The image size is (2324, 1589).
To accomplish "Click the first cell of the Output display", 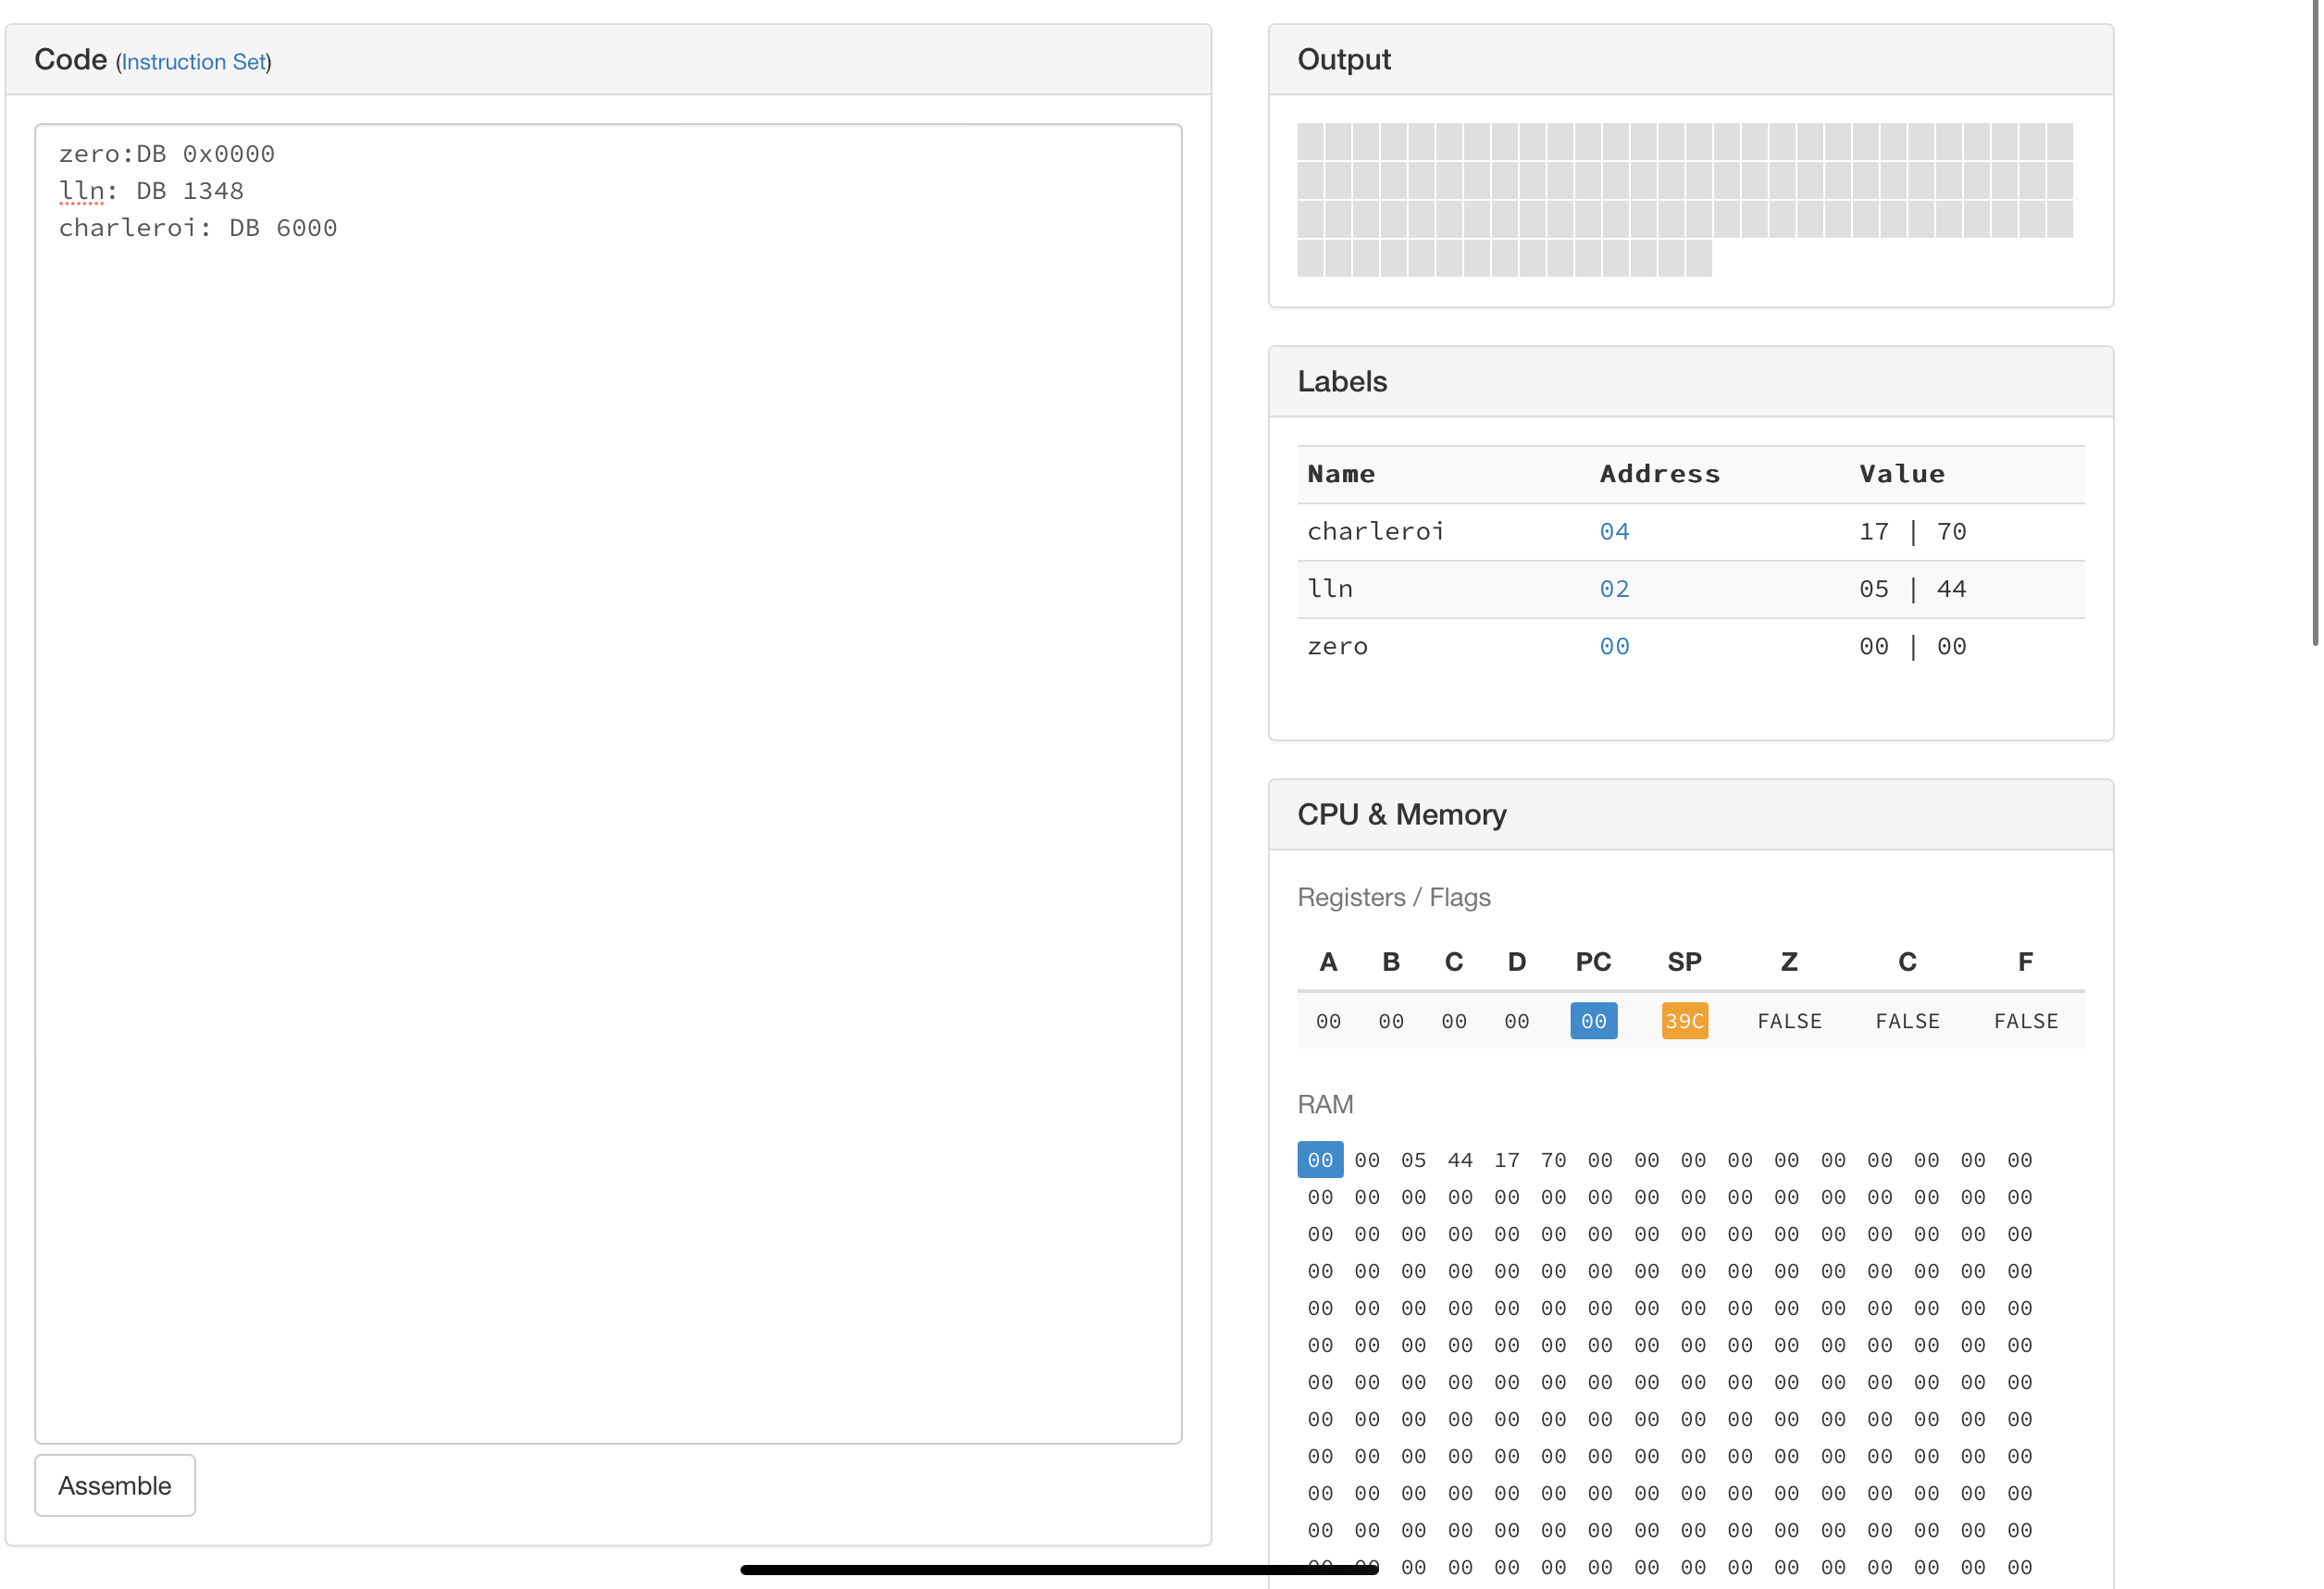I will pyautogui.click(x=1310, y=142).
